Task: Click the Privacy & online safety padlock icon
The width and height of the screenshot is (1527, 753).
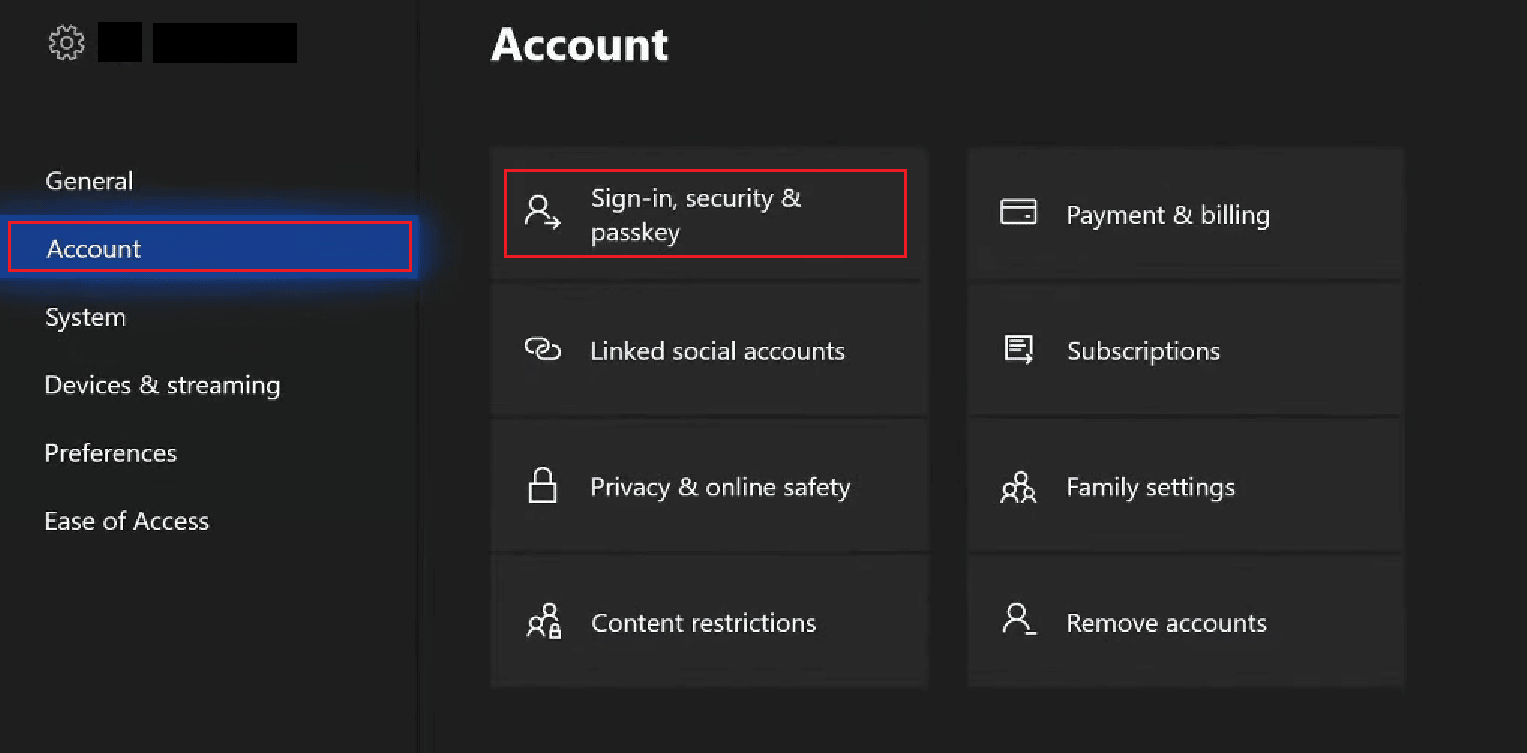Action: click(541, 486)
